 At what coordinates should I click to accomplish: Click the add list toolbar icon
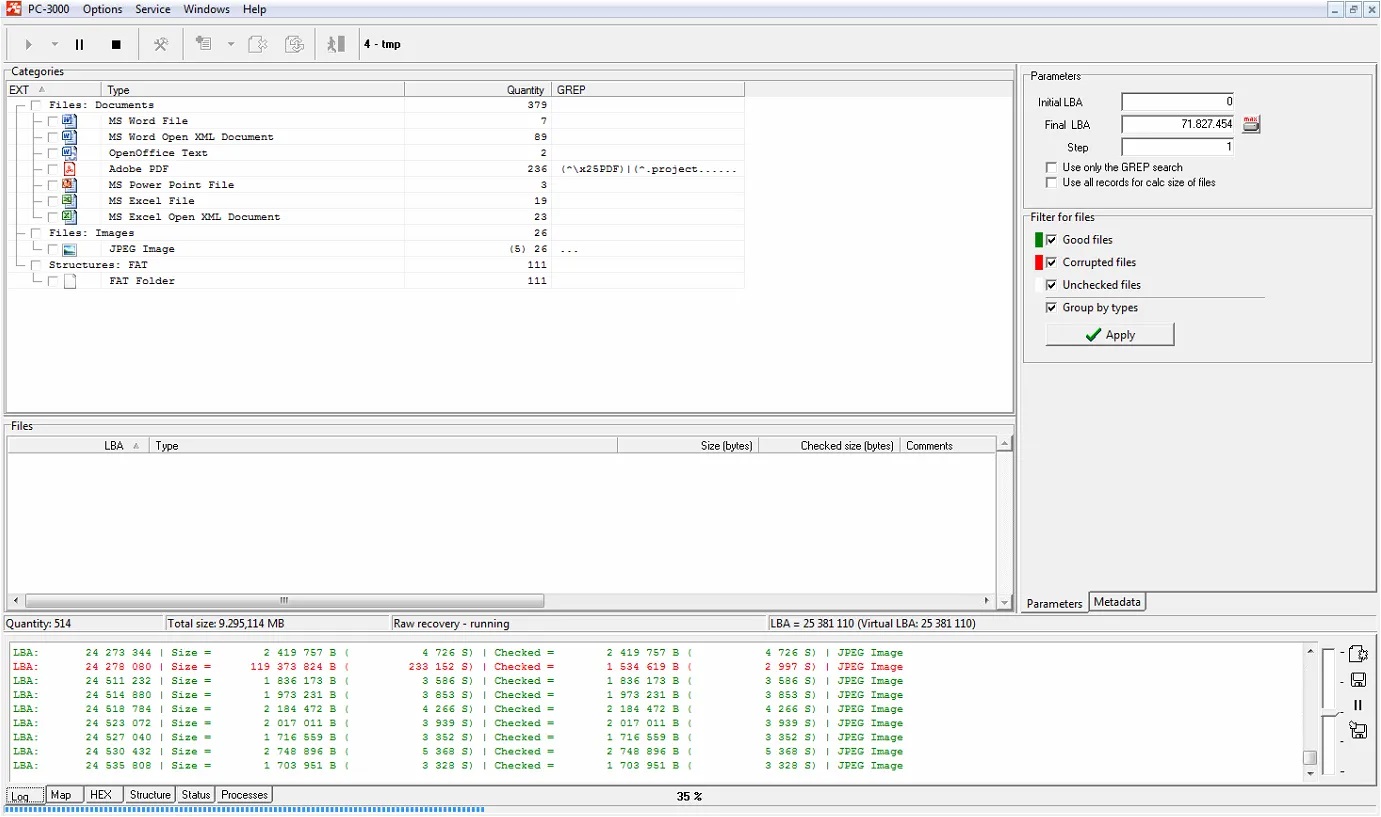click(204, 45)
